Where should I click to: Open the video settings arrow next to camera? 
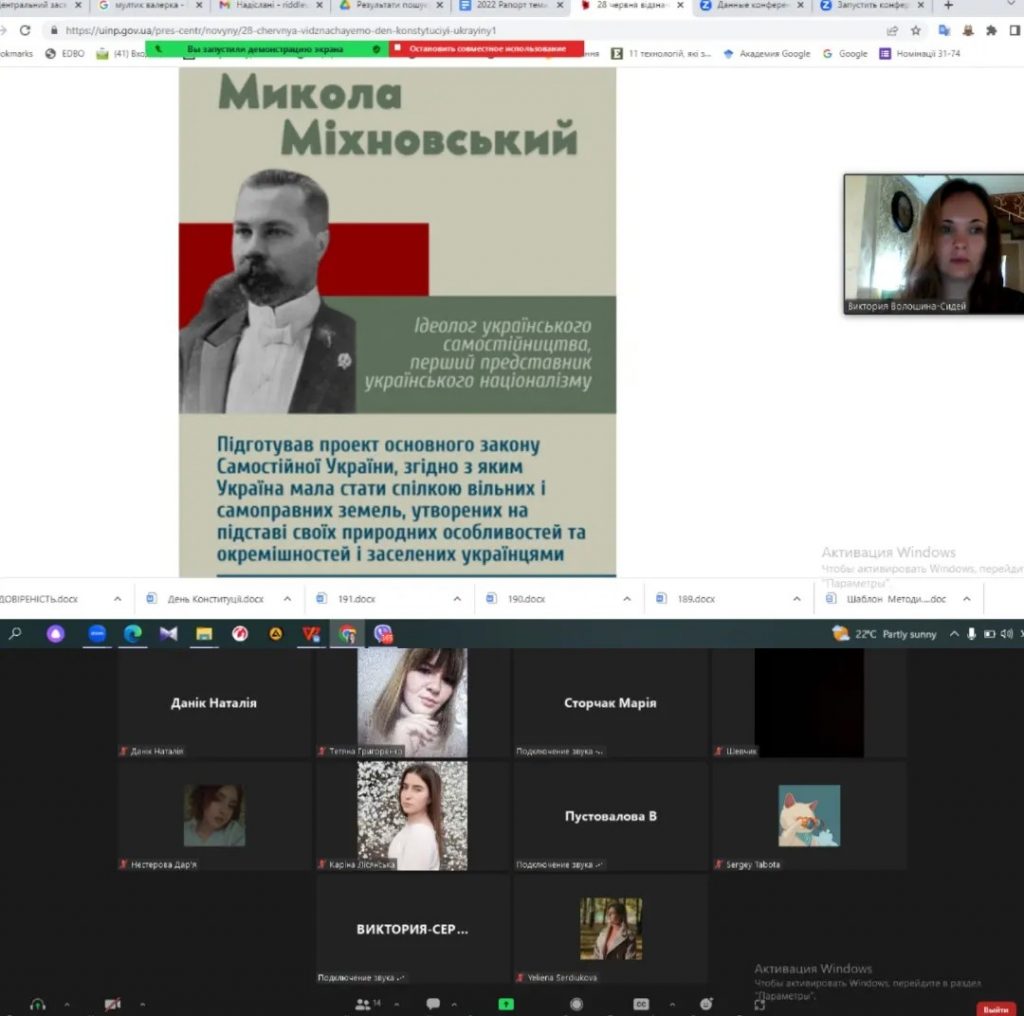click(x=141, y=1003)
